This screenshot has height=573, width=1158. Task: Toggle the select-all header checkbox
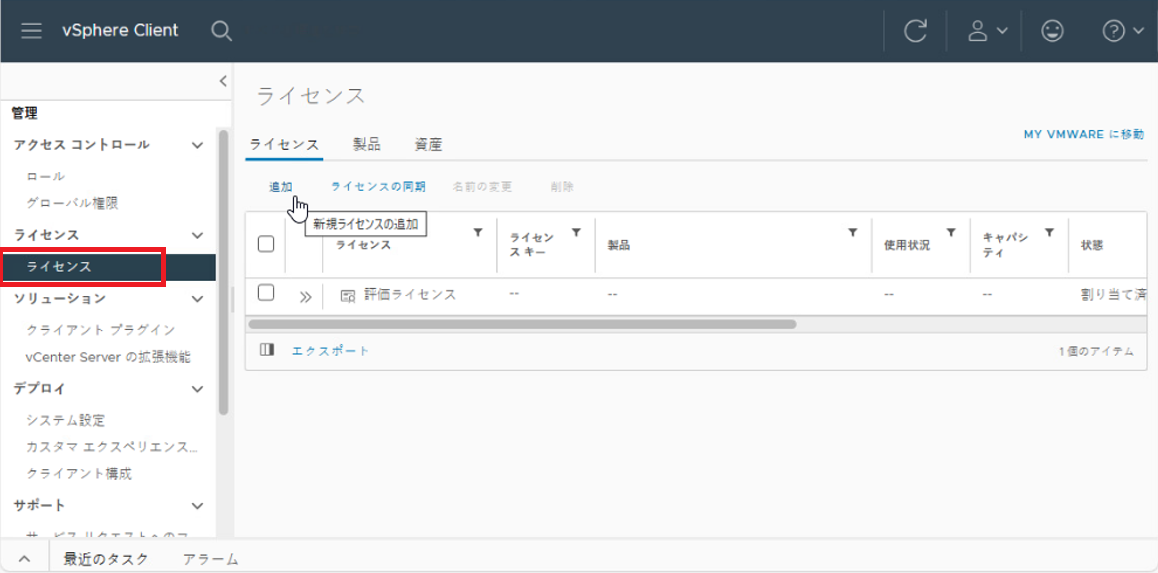click(x=266, y=244)
